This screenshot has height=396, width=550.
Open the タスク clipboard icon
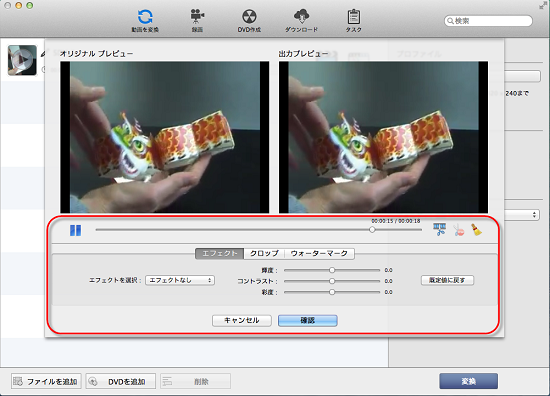[x=354, y=21]
